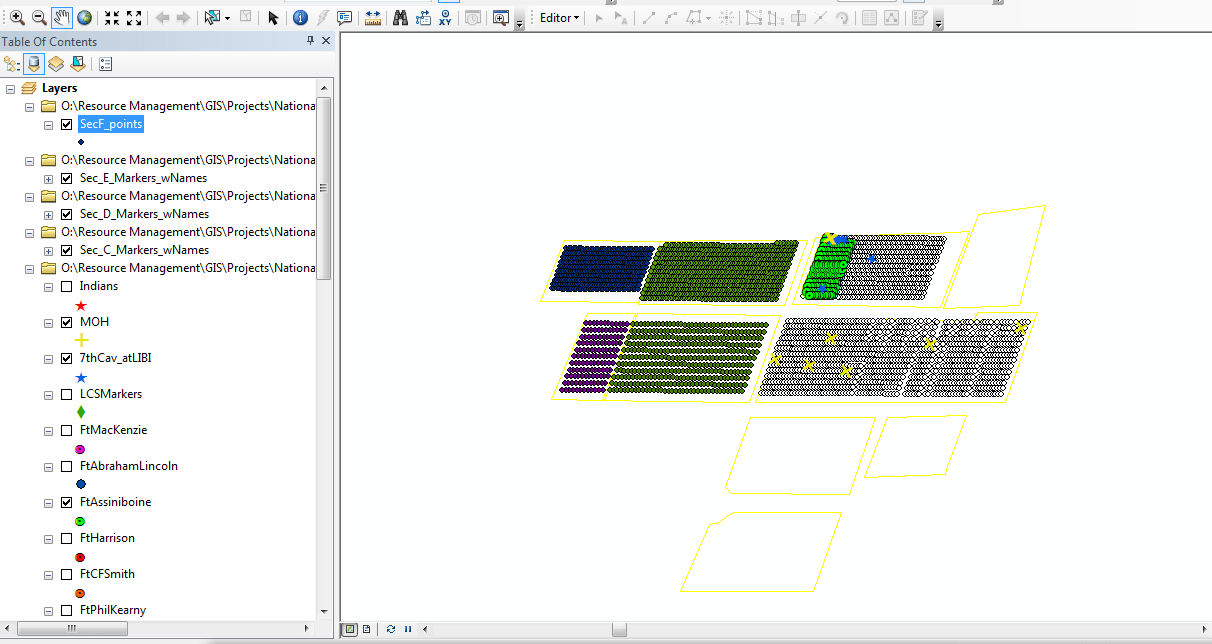Click the Refresh view button
Viewport: 1212px width, 644px height.
click(x=390, y=629)
